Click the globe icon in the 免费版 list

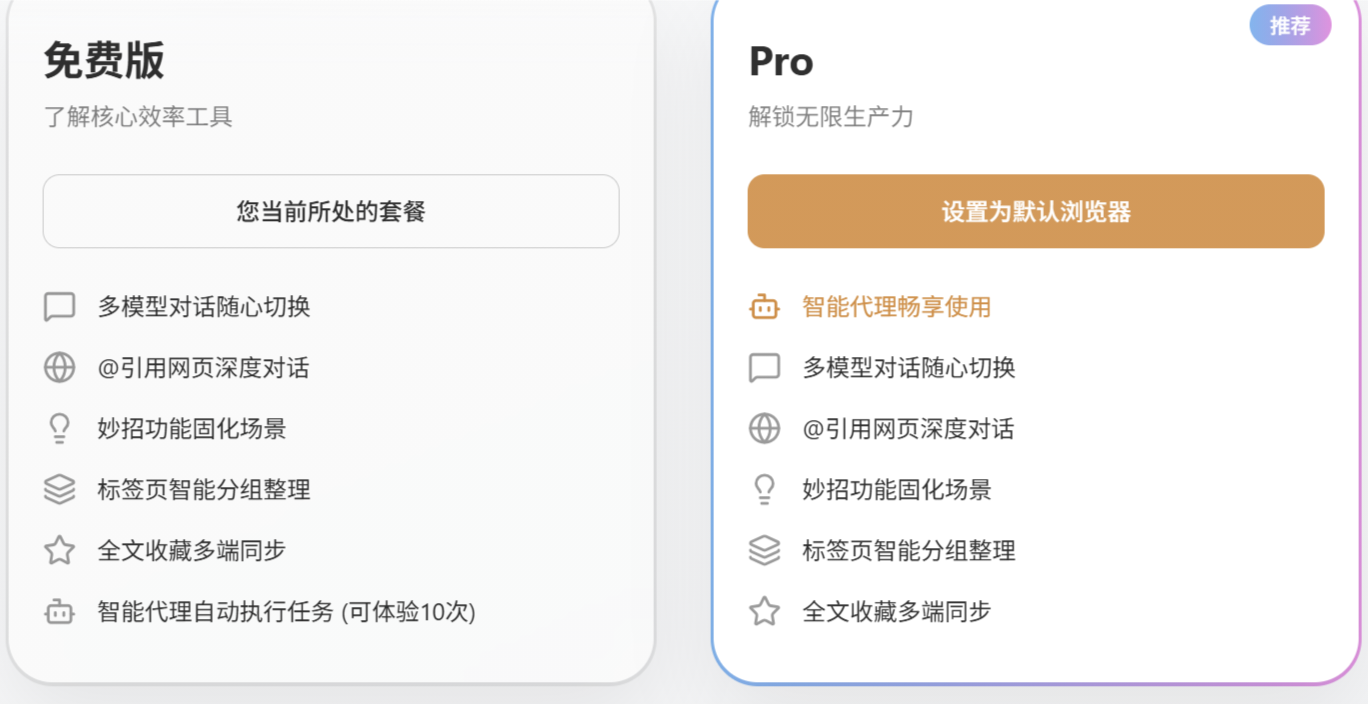[x=60, y=368]
